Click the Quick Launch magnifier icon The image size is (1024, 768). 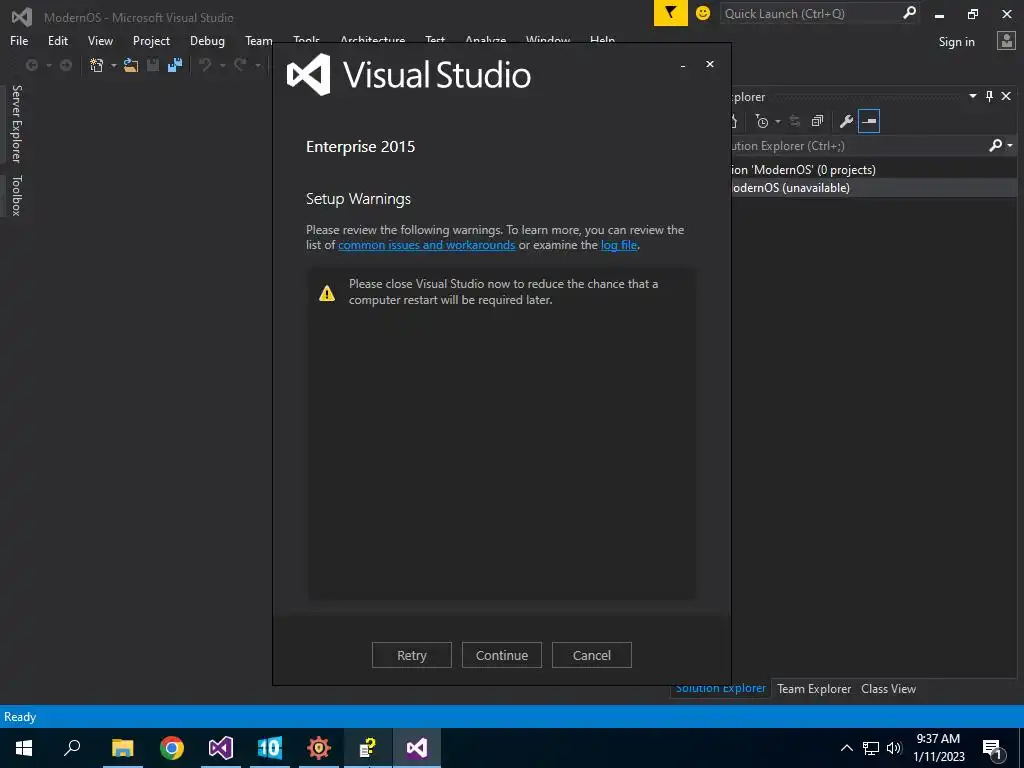click(909, 13)
